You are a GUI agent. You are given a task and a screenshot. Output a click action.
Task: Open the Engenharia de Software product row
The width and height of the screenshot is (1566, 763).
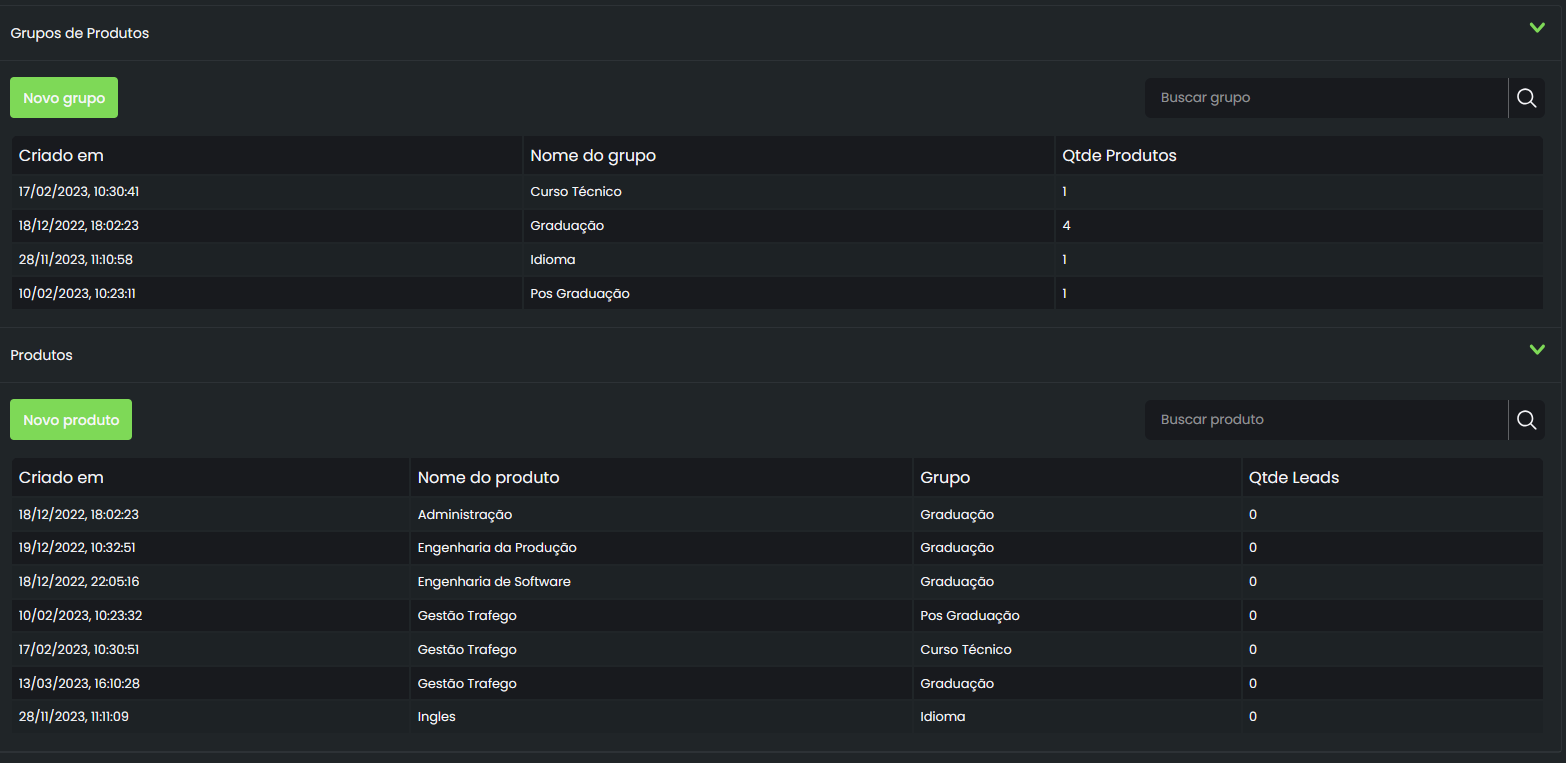[777, 582]
